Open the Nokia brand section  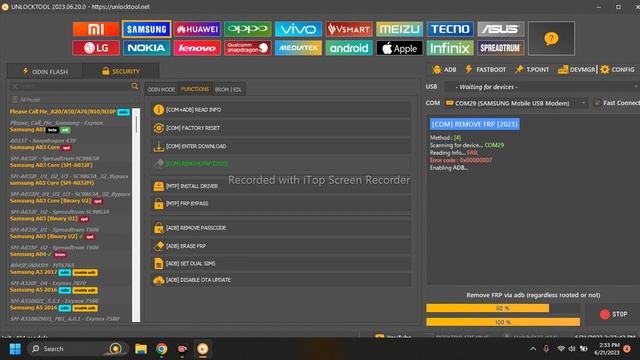(x=147, y=48)
